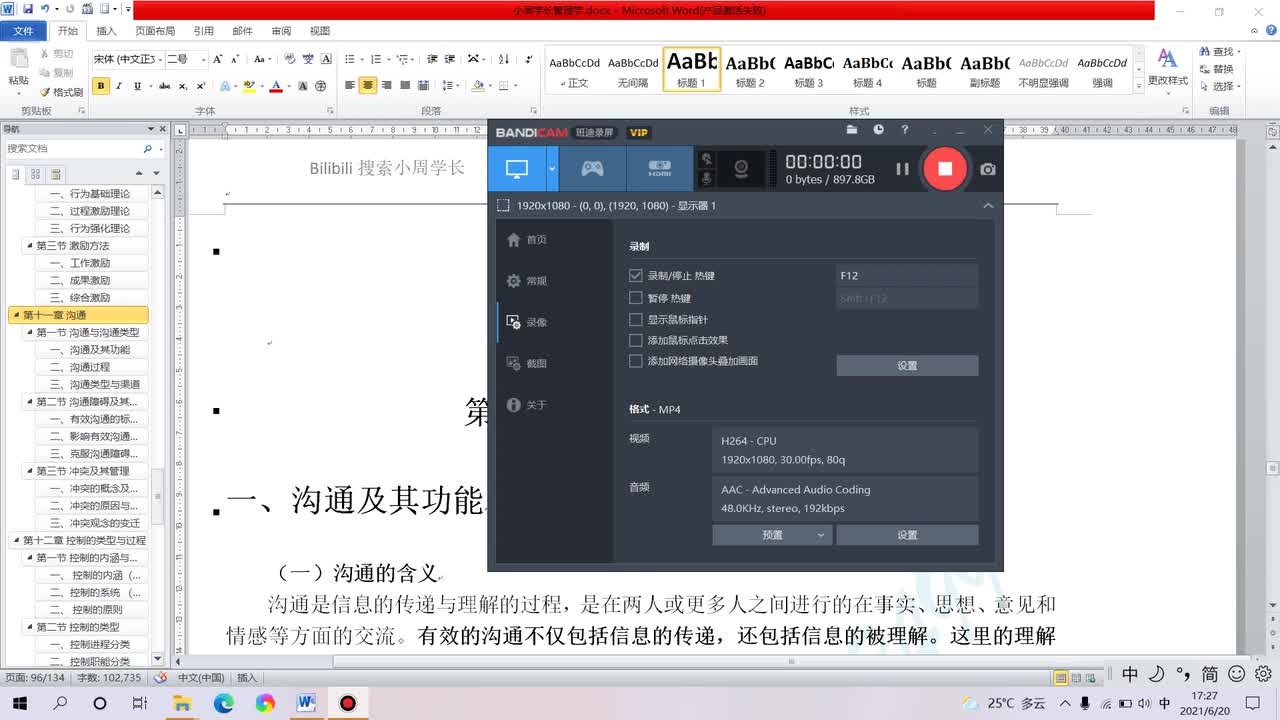Viewport: 1280px width, 720px height.
Task: Apply subscript formatting
Action: tap(182, 86)
